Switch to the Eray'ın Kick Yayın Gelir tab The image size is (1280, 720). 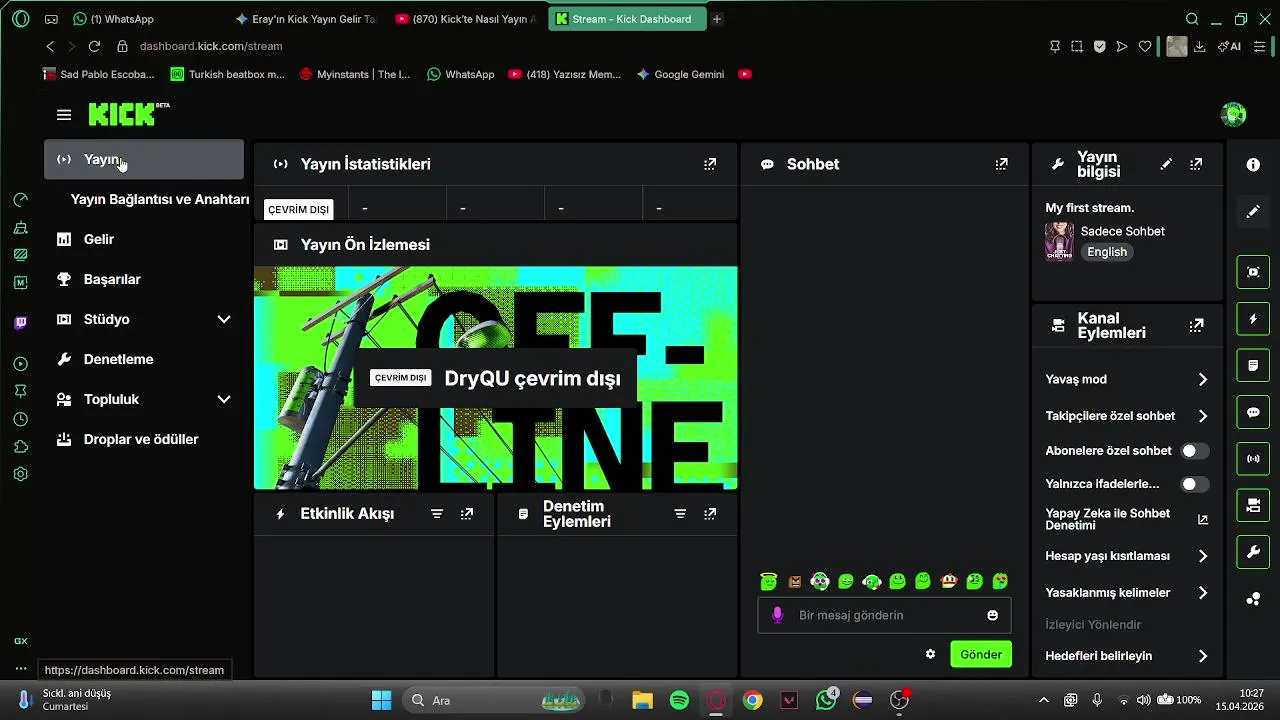pos(306,19)
